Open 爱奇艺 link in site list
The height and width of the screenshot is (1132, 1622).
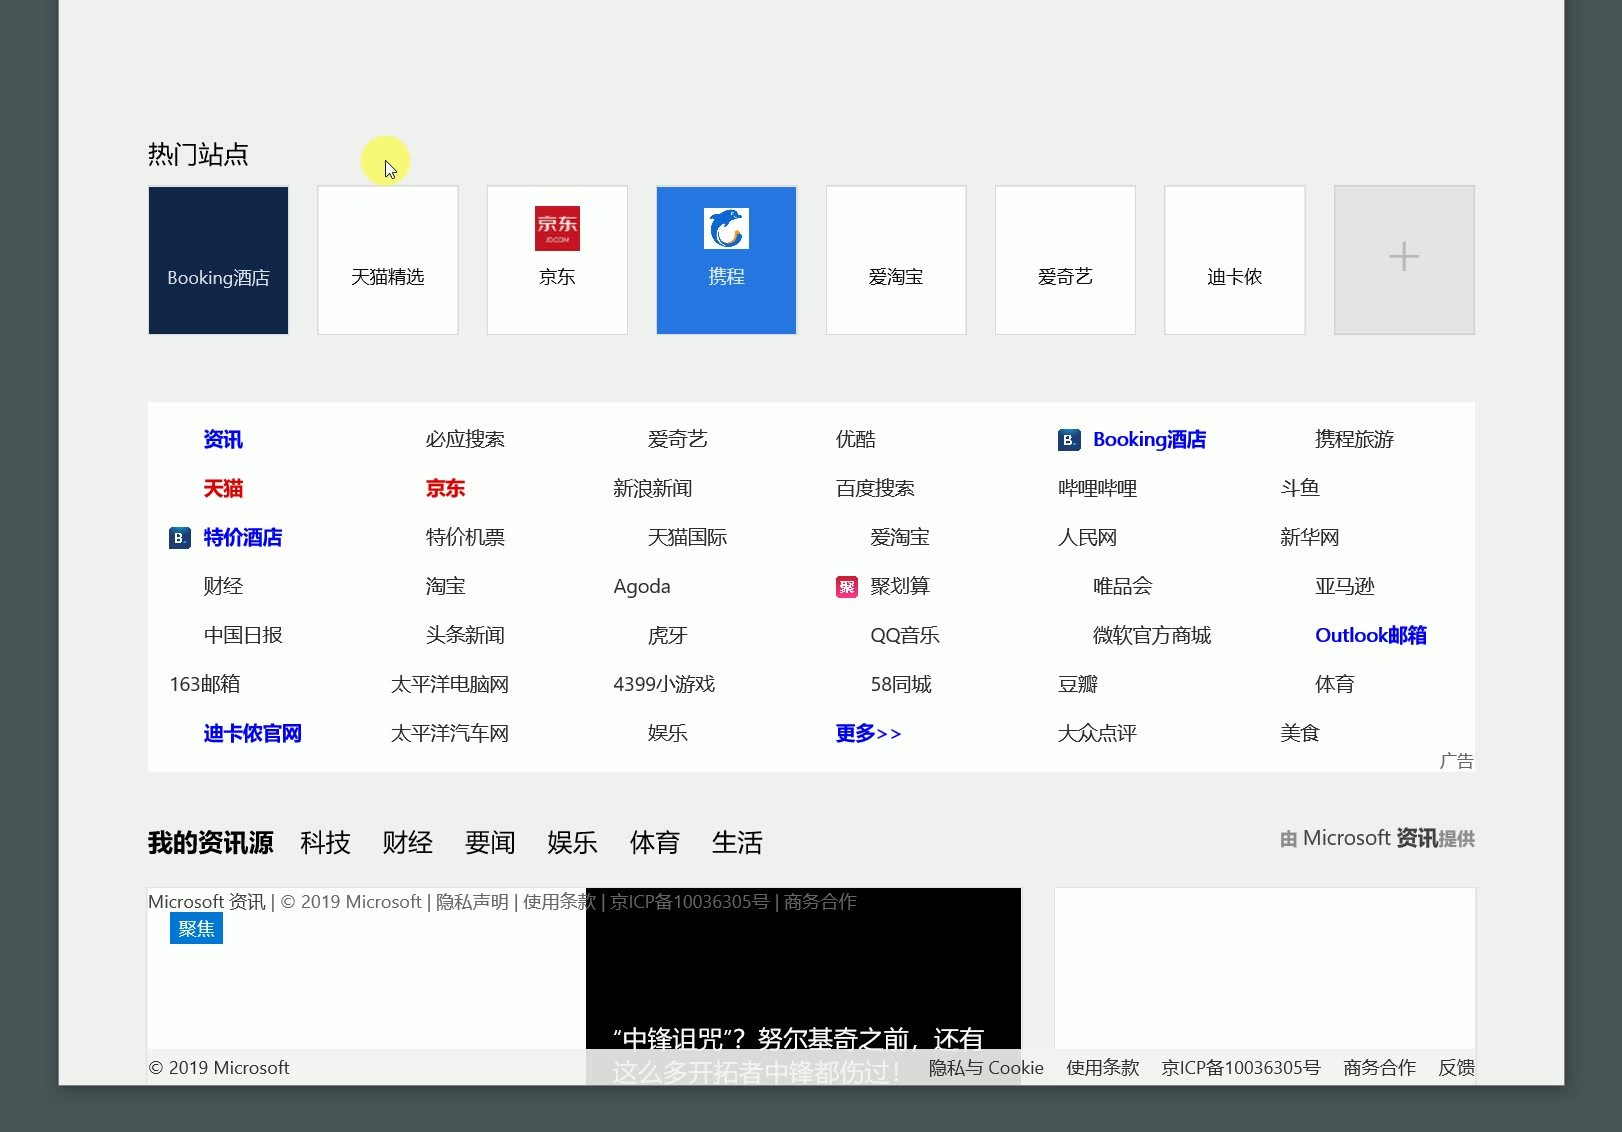[x=677, y=439]
